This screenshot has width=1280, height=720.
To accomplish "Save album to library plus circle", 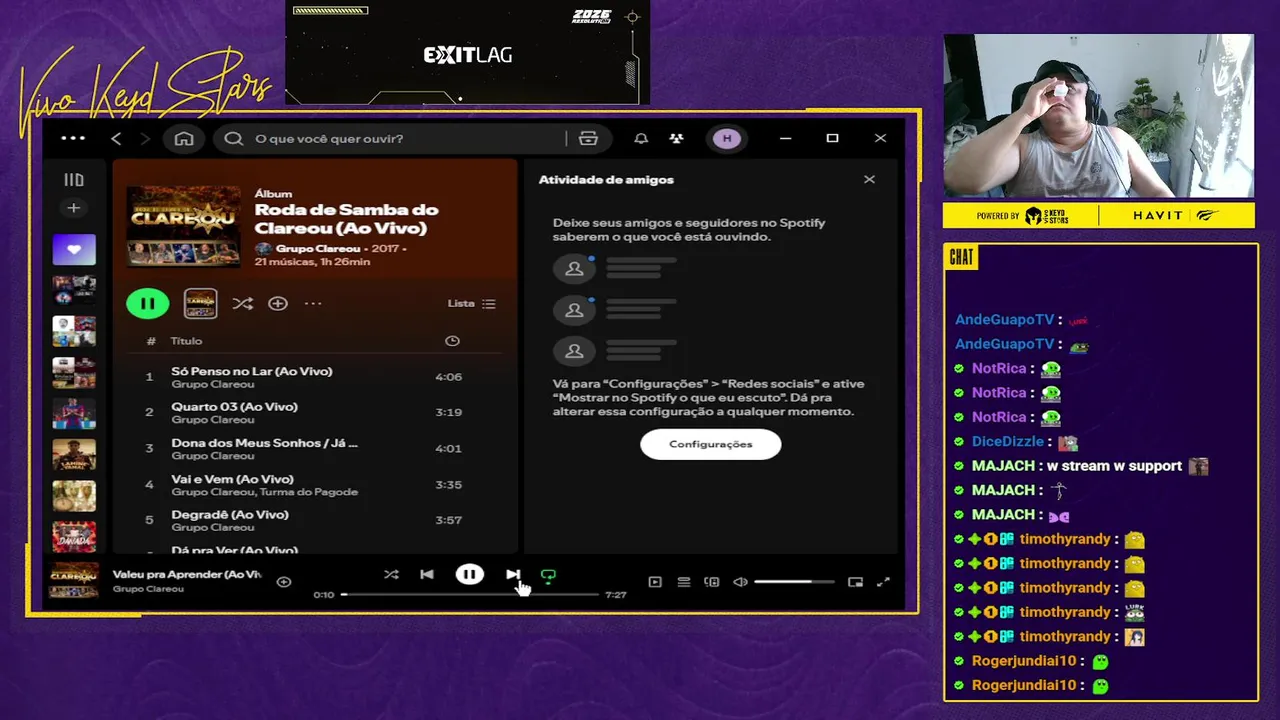I will [278, 303].
